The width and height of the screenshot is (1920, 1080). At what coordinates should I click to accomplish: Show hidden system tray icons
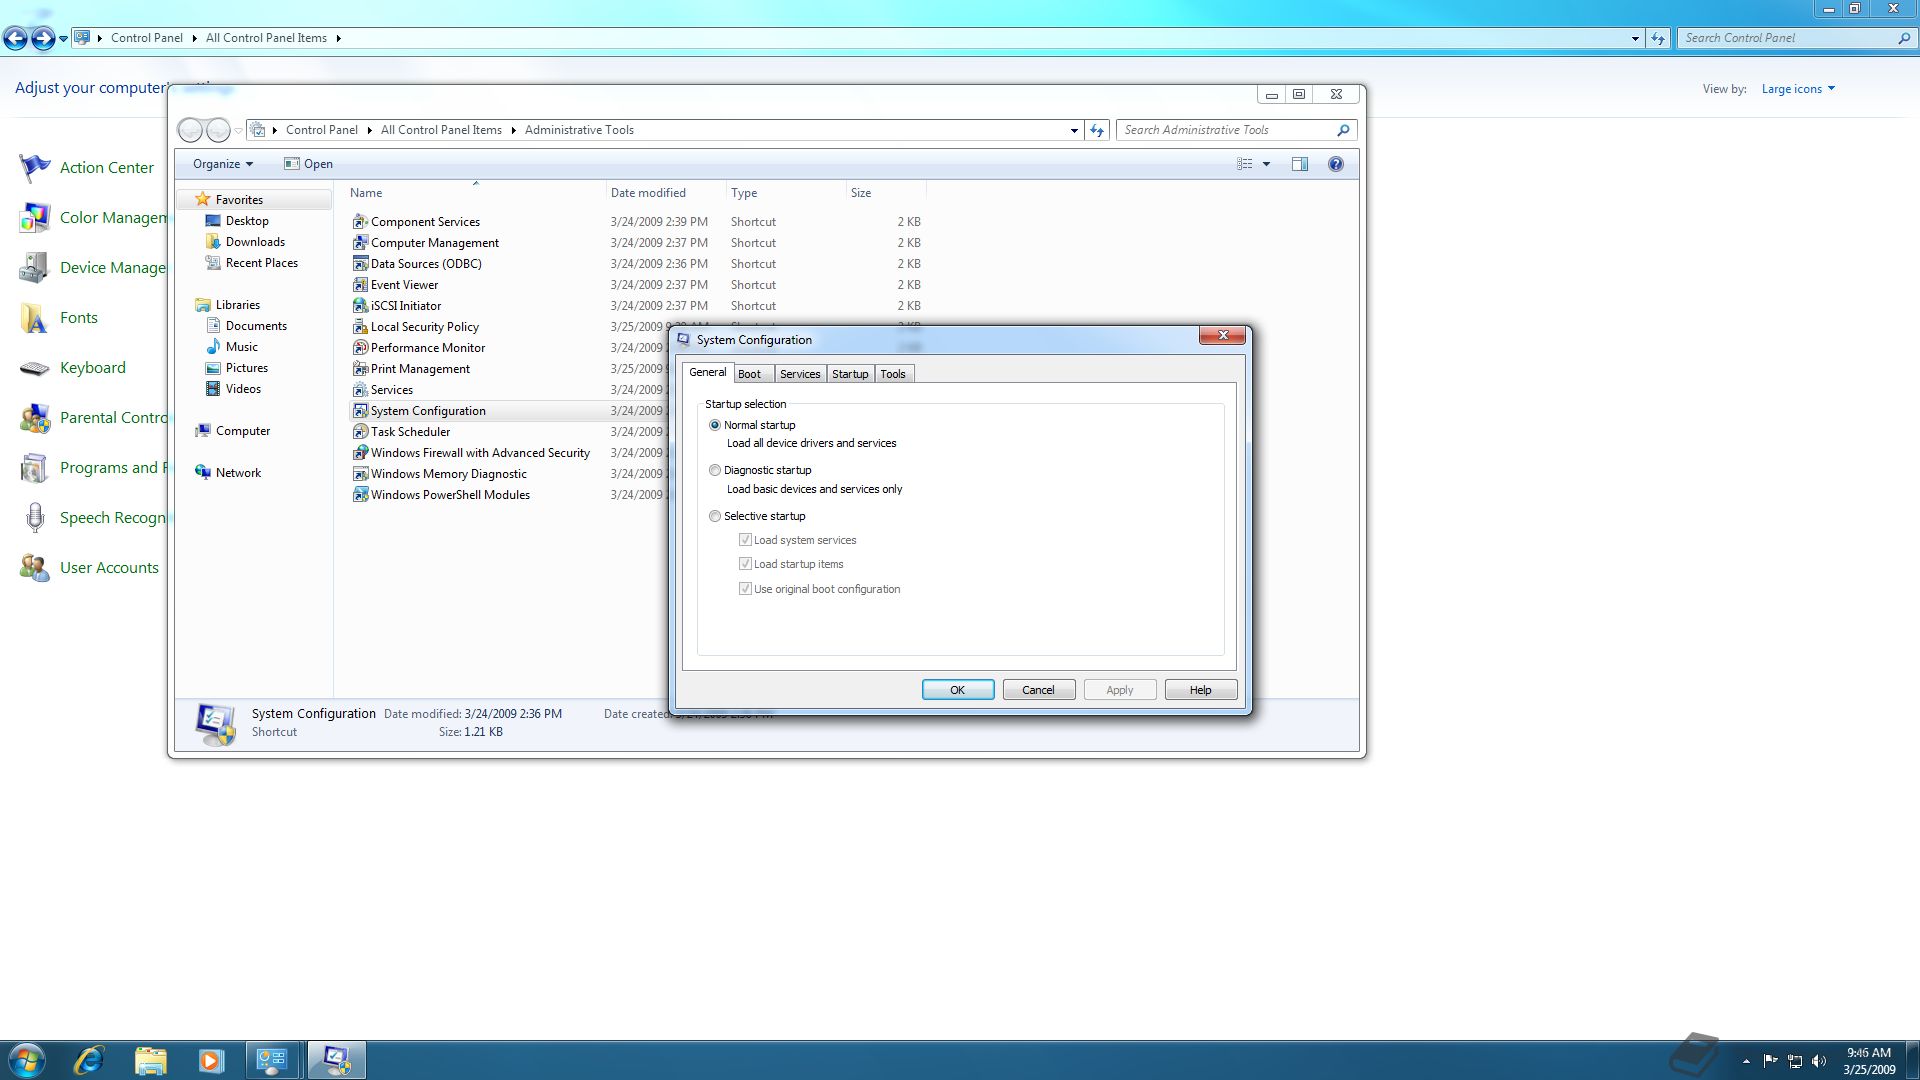point(1746,1061)
